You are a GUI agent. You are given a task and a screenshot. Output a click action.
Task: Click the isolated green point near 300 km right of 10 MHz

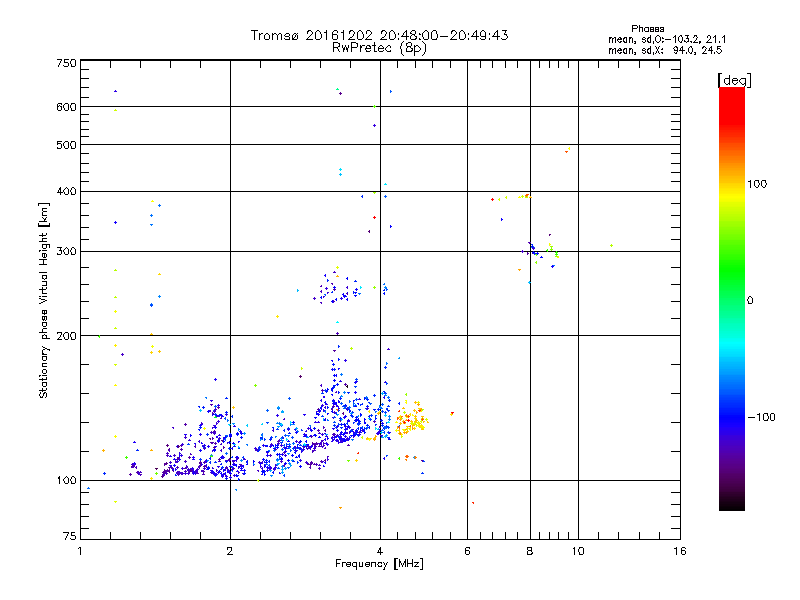tap(611, 245)
